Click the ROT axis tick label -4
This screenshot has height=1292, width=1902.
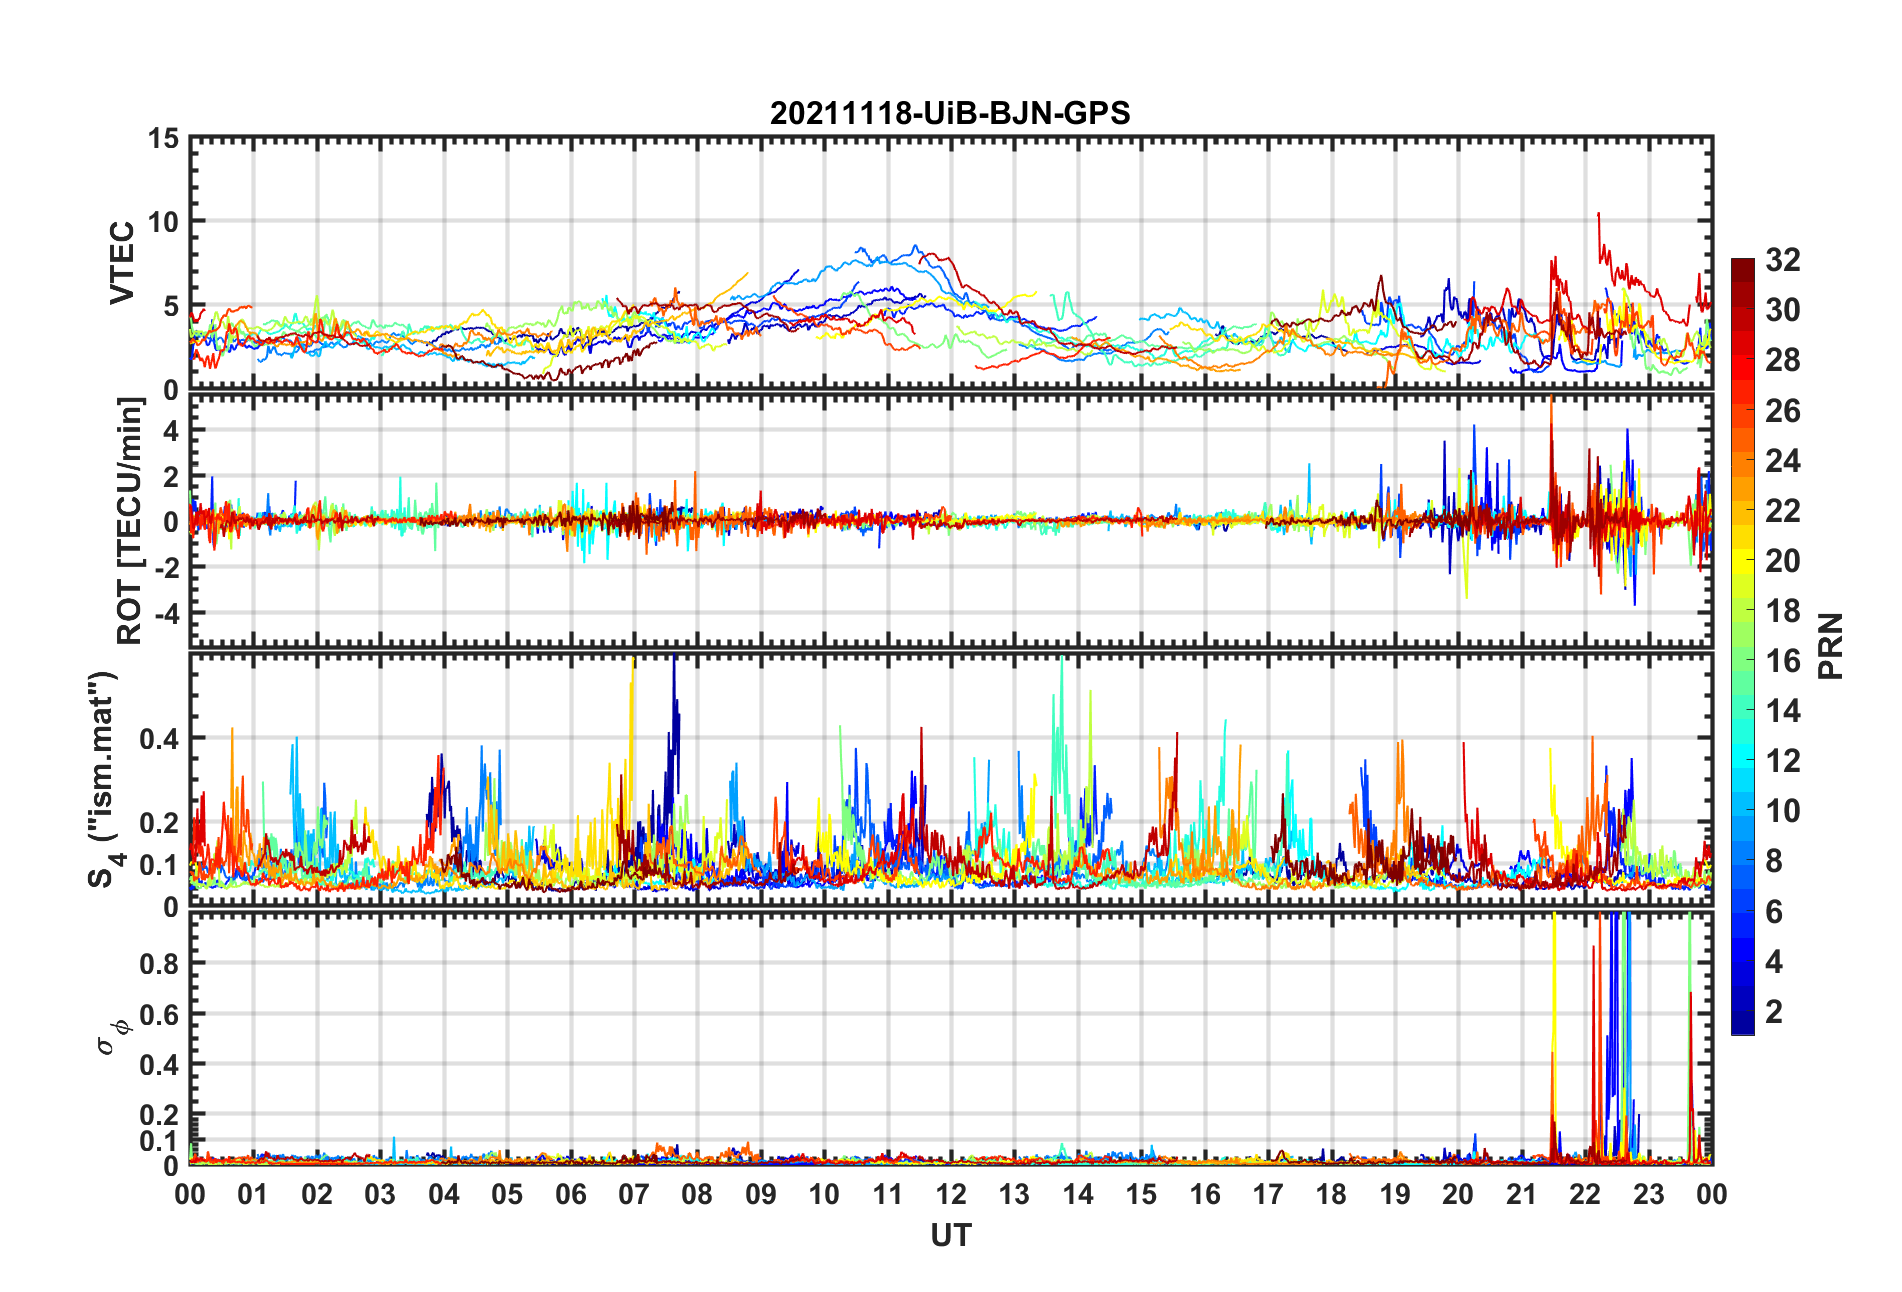click(165, 612)
